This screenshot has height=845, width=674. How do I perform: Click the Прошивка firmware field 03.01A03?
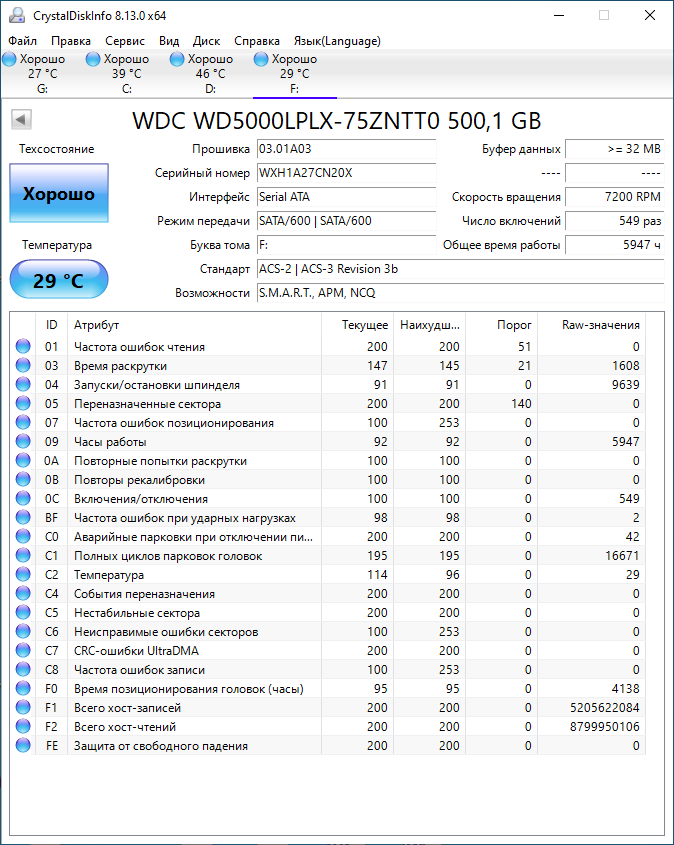346,149
